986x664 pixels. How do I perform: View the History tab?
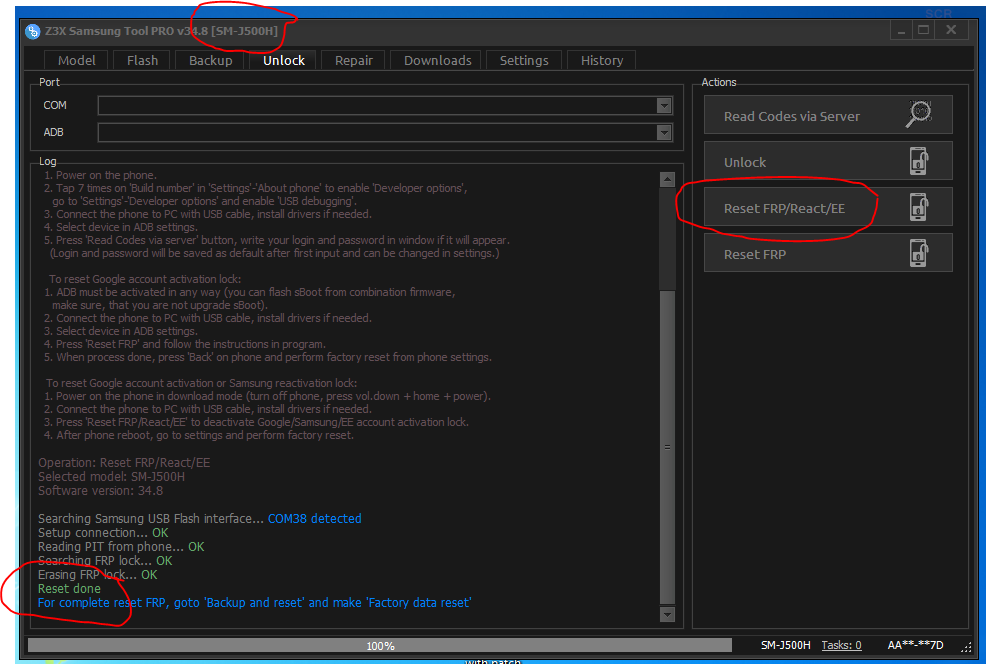602,60
